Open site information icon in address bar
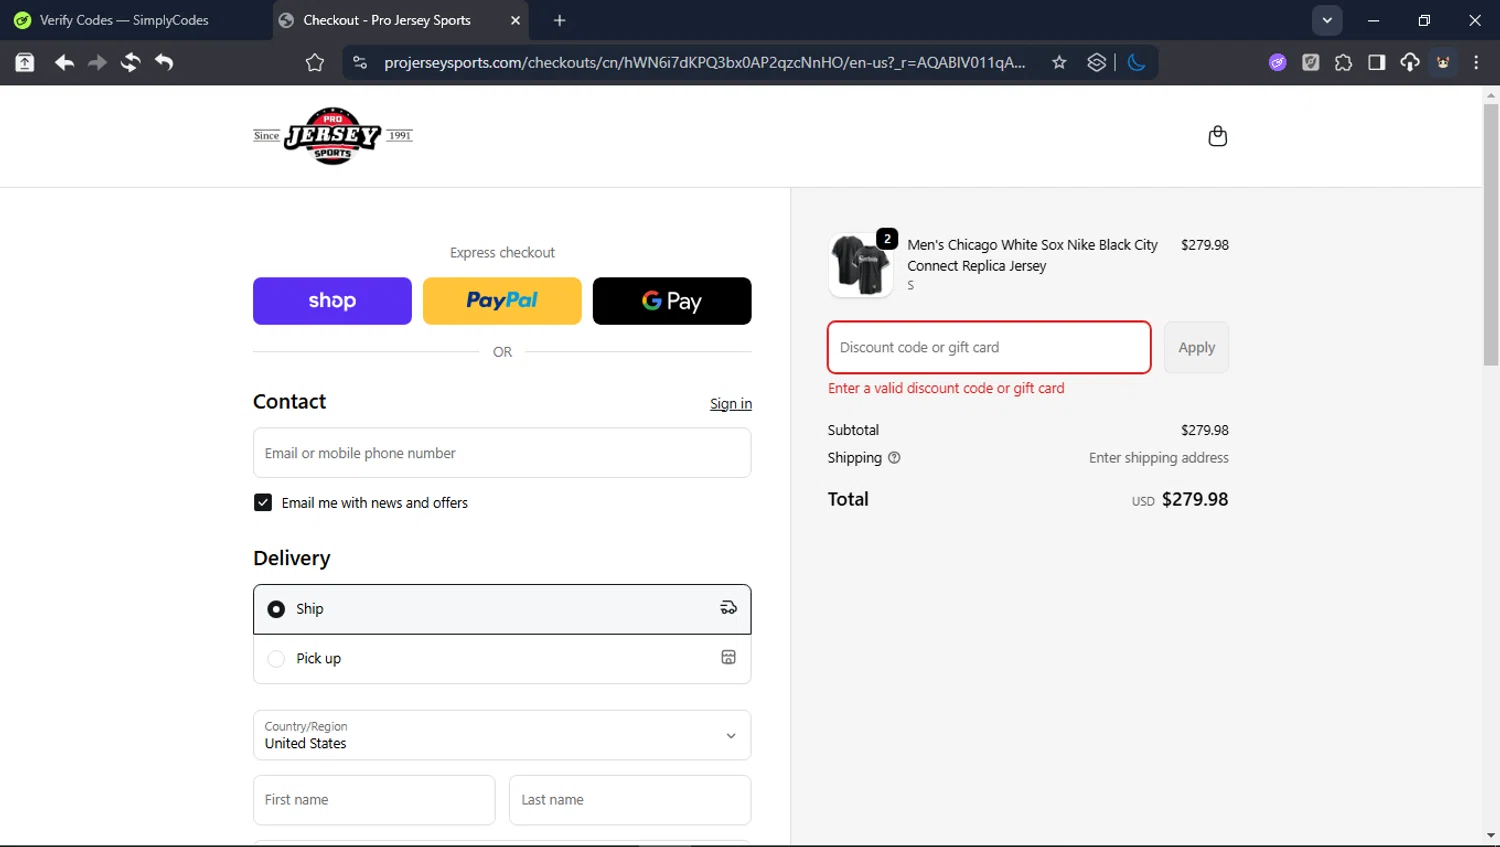1500x847 pixels. pyautogui.click(x=360, y=62)
